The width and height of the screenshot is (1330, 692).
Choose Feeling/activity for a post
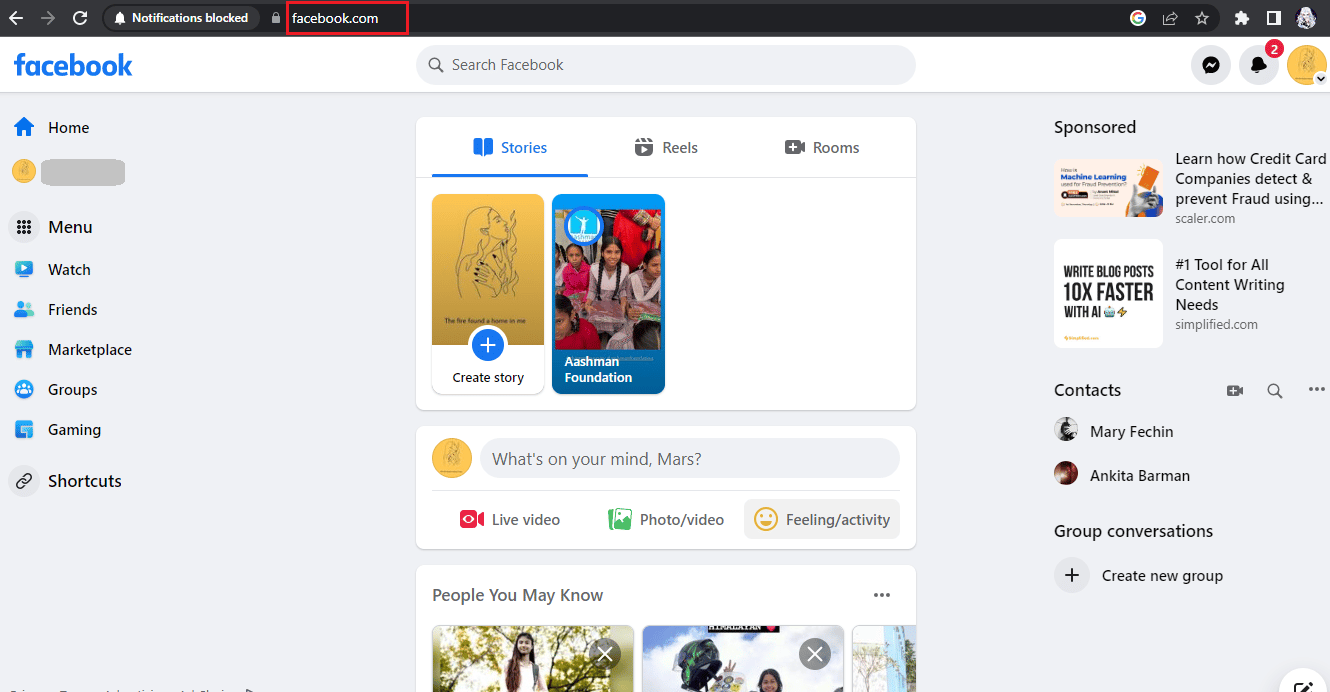pyautogui.click(x=822, y=520)
